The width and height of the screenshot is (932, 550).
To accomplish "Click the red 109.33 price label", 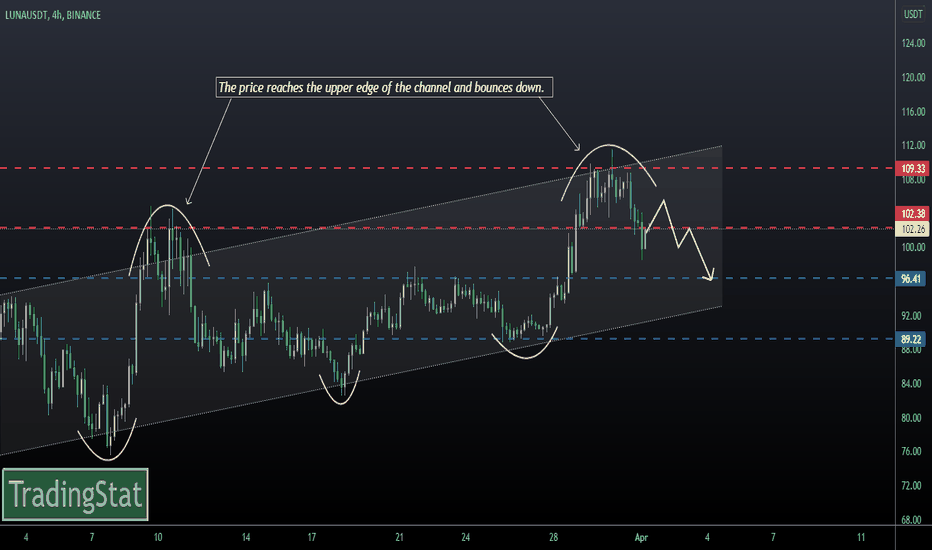I will pyautogui.click(x=913, y=169).
